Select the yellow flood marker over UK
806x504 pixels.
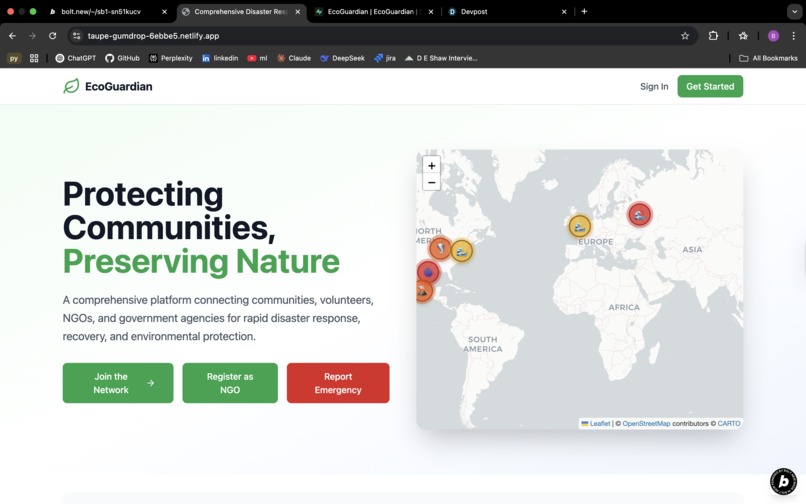pos(579,226)
